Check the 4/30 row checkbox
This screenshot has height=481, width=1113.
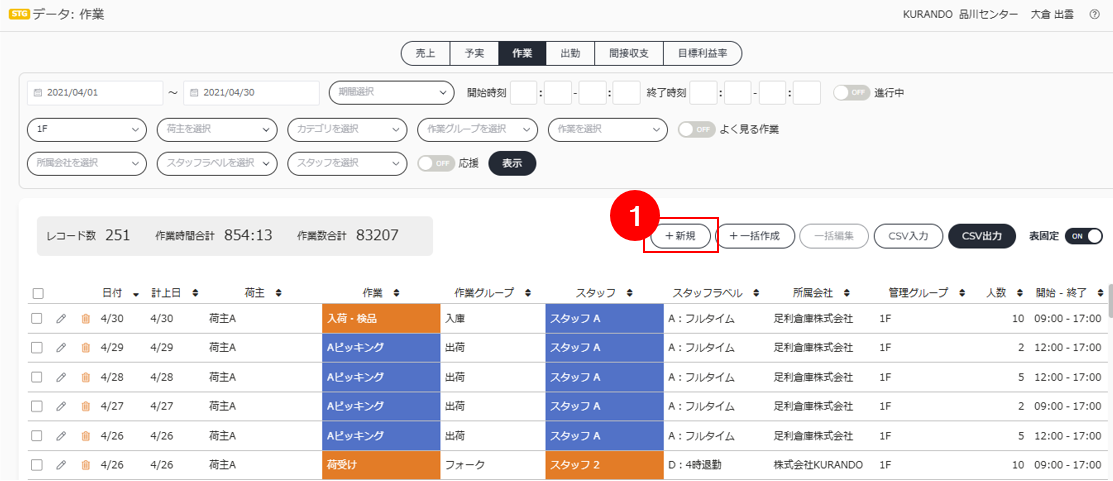[37, 319]
